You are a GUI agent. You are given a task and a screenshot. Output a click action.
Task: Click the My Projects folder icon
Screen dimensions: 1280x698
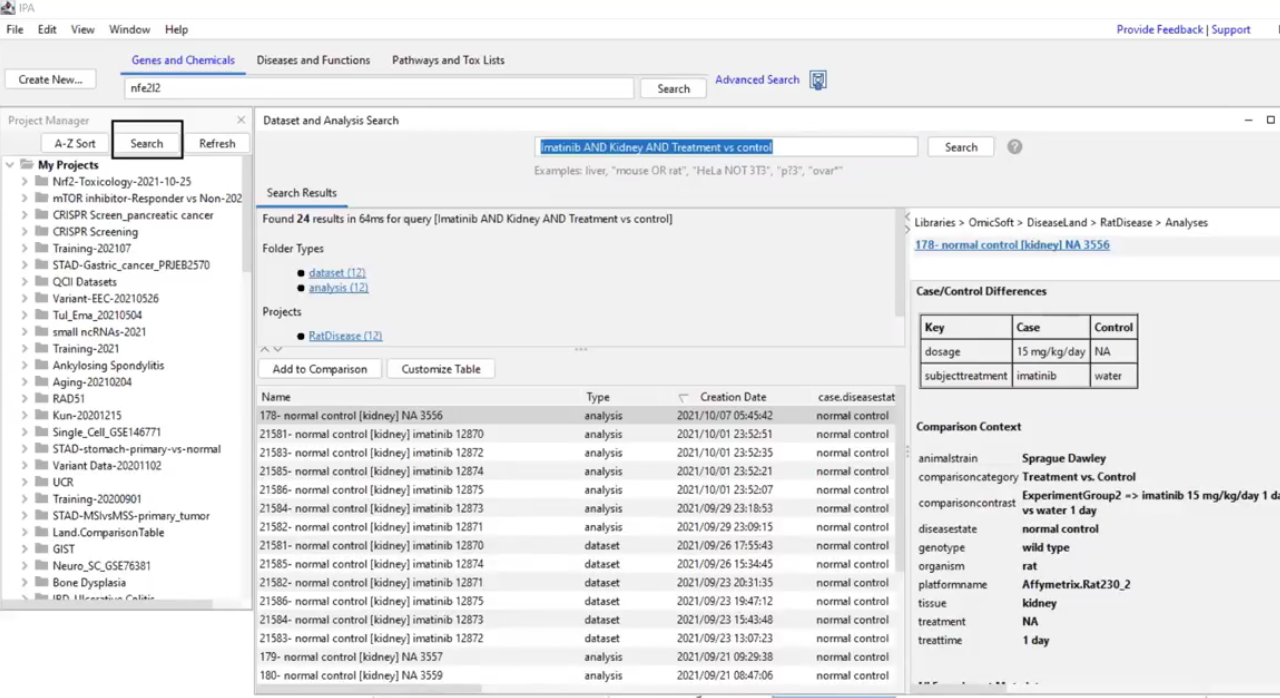tap(27, 165)
